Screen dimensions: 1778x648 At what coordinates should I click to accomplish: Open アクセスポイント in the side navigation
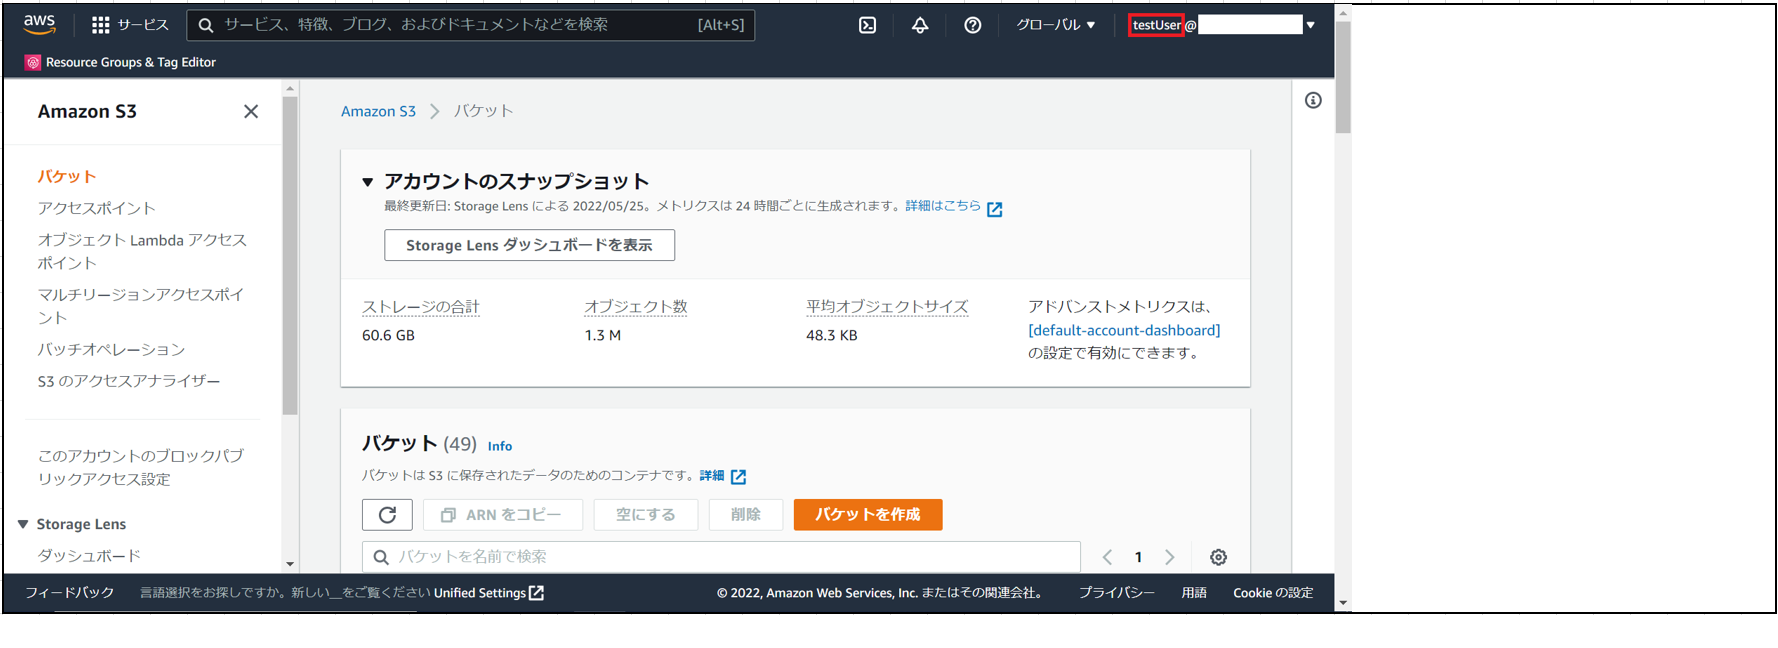point(97,208)
